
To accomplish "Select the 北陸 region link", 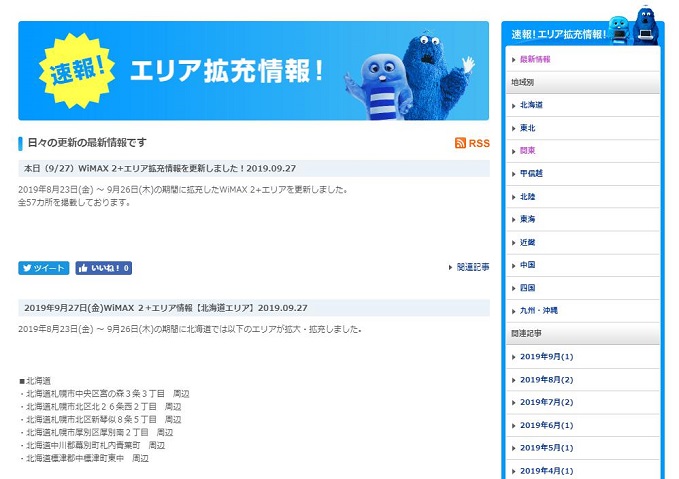I will (x=527, y=197).
